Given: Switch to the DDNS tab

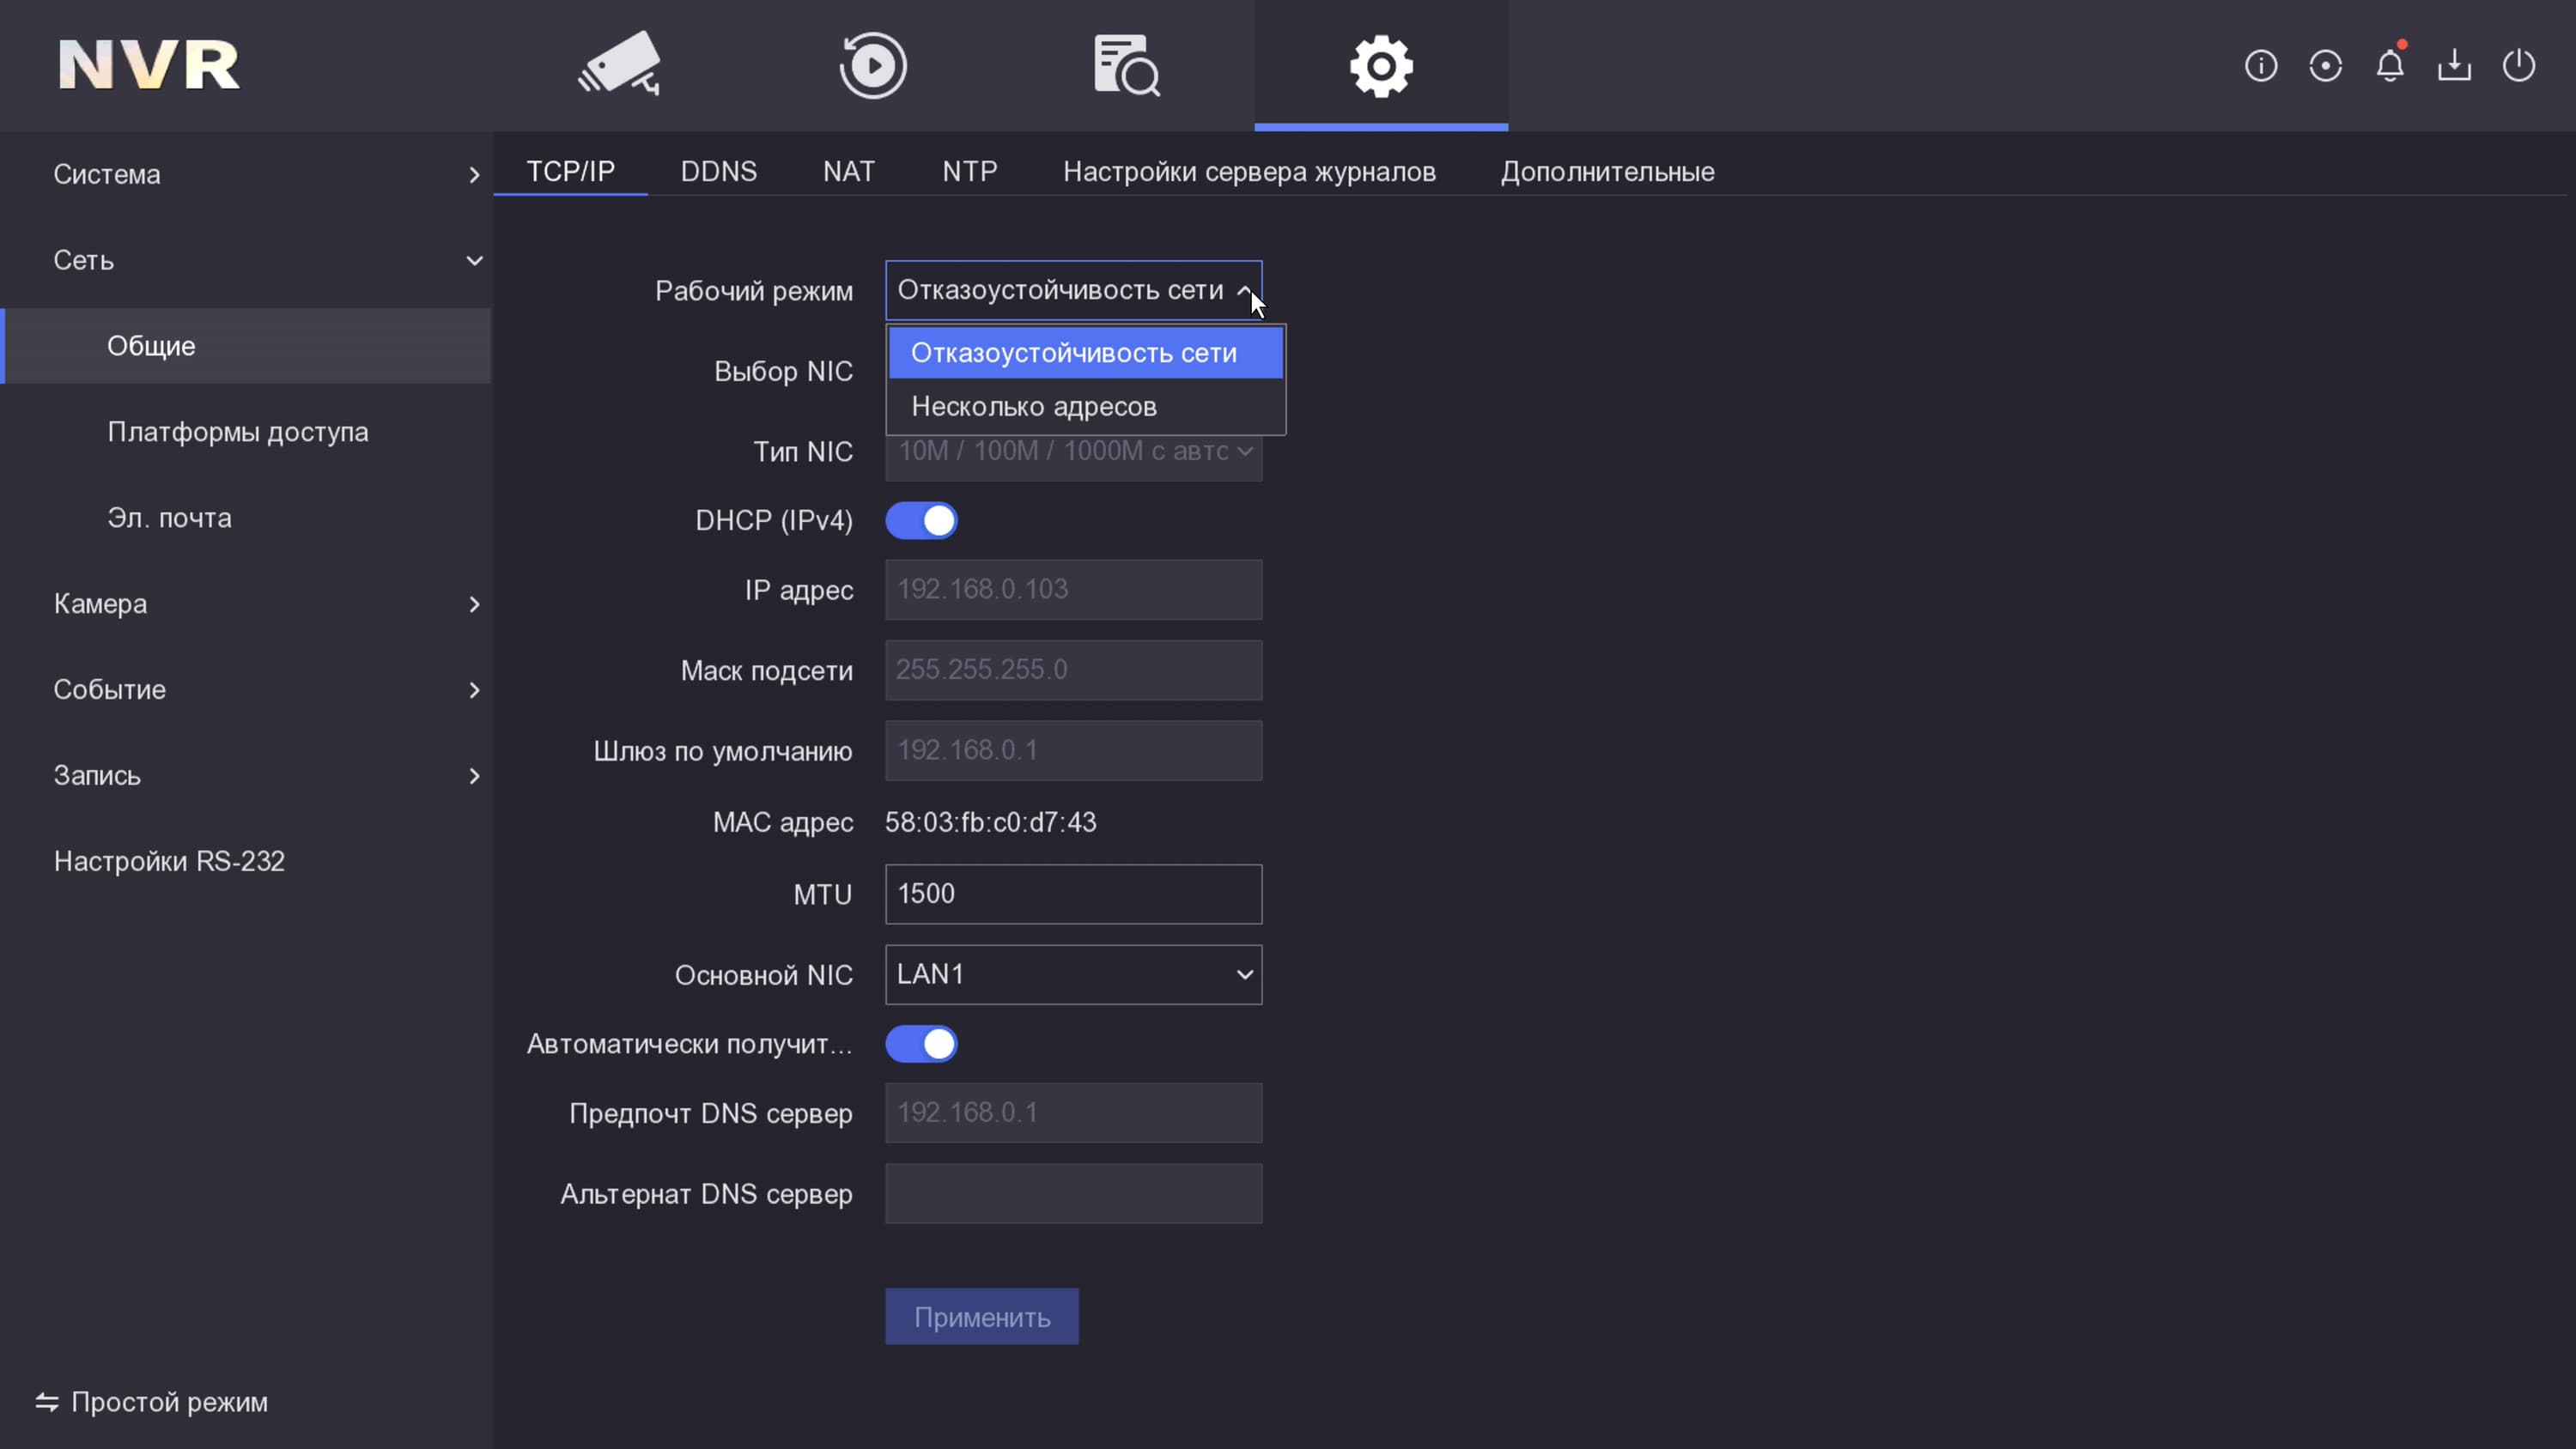Looking at the screenshot, I should [718, 172].
